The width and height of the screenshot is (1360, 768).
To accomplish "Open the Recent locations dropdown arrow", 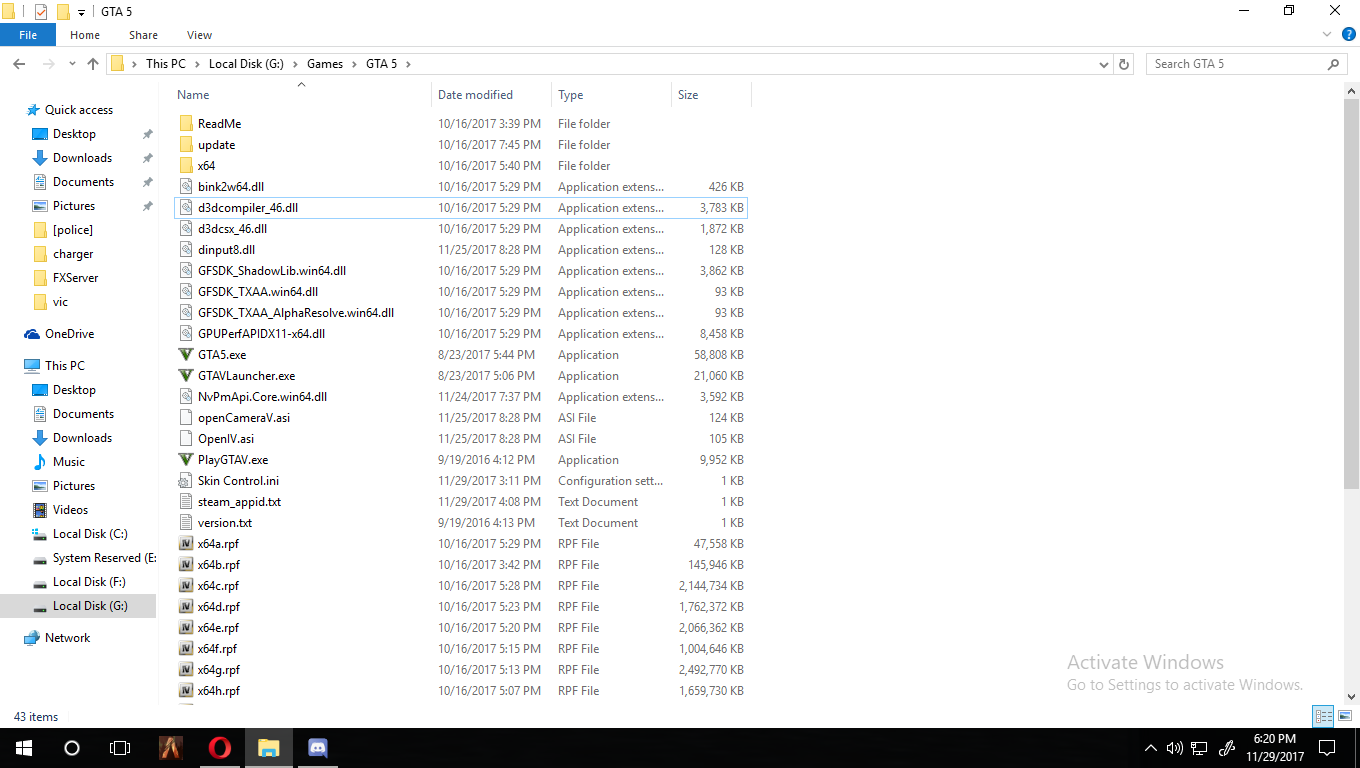I will 72,64.
